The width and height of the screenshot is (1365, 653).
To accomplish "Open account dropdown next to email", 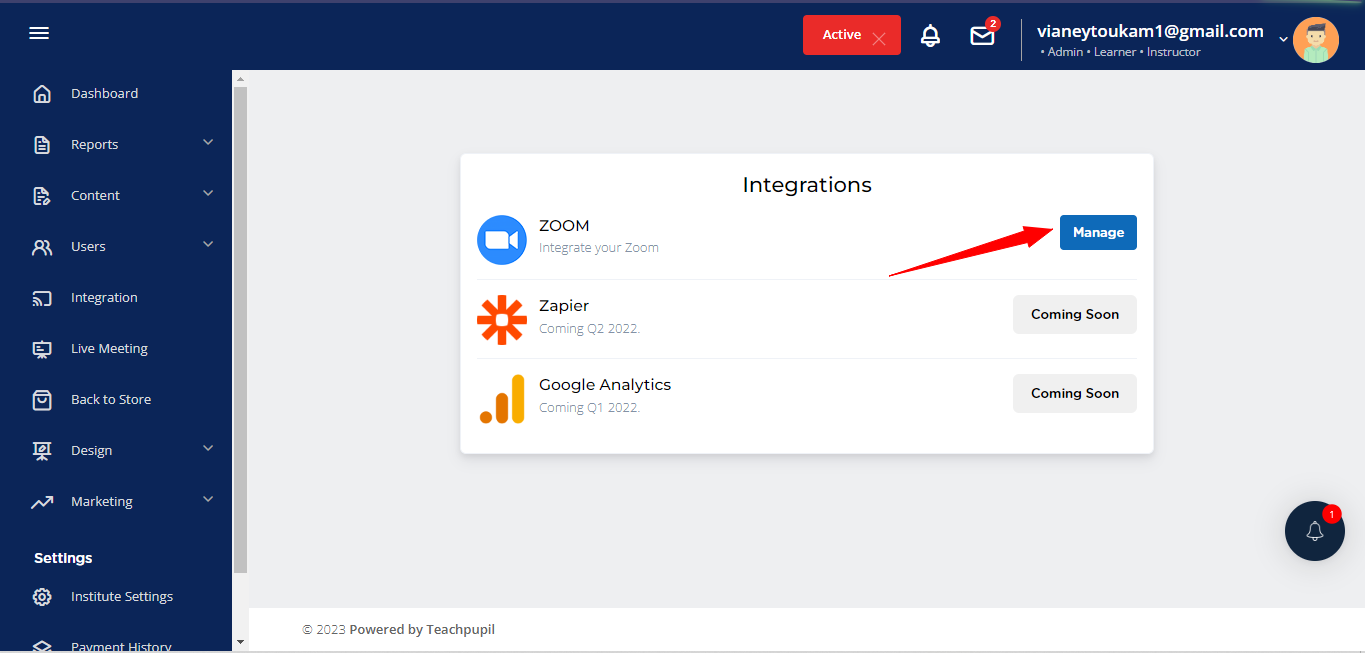I will coord(1283,39).
